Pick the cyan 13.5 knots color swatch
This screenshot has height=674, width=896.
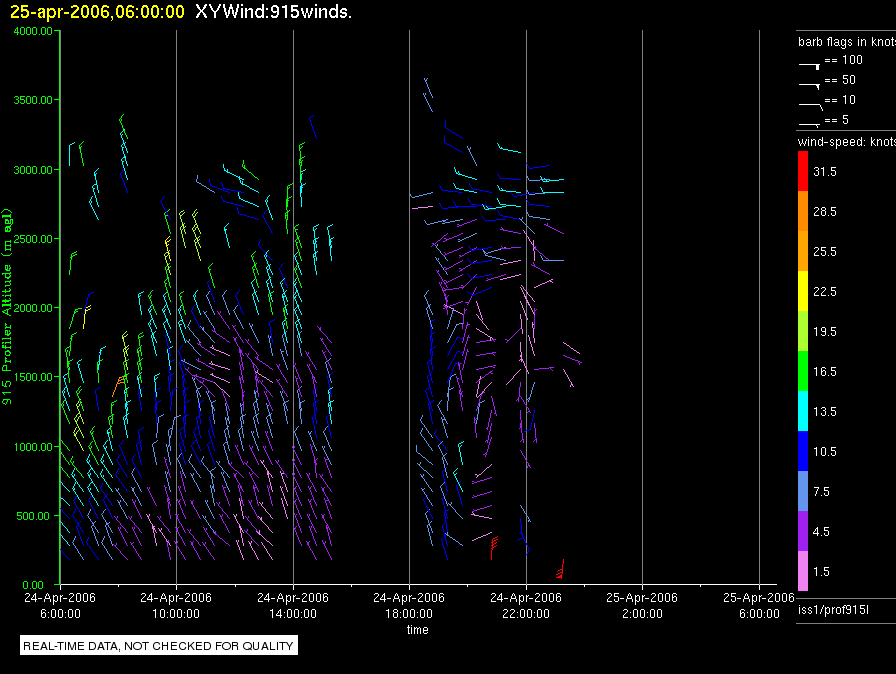click(803, 411)
